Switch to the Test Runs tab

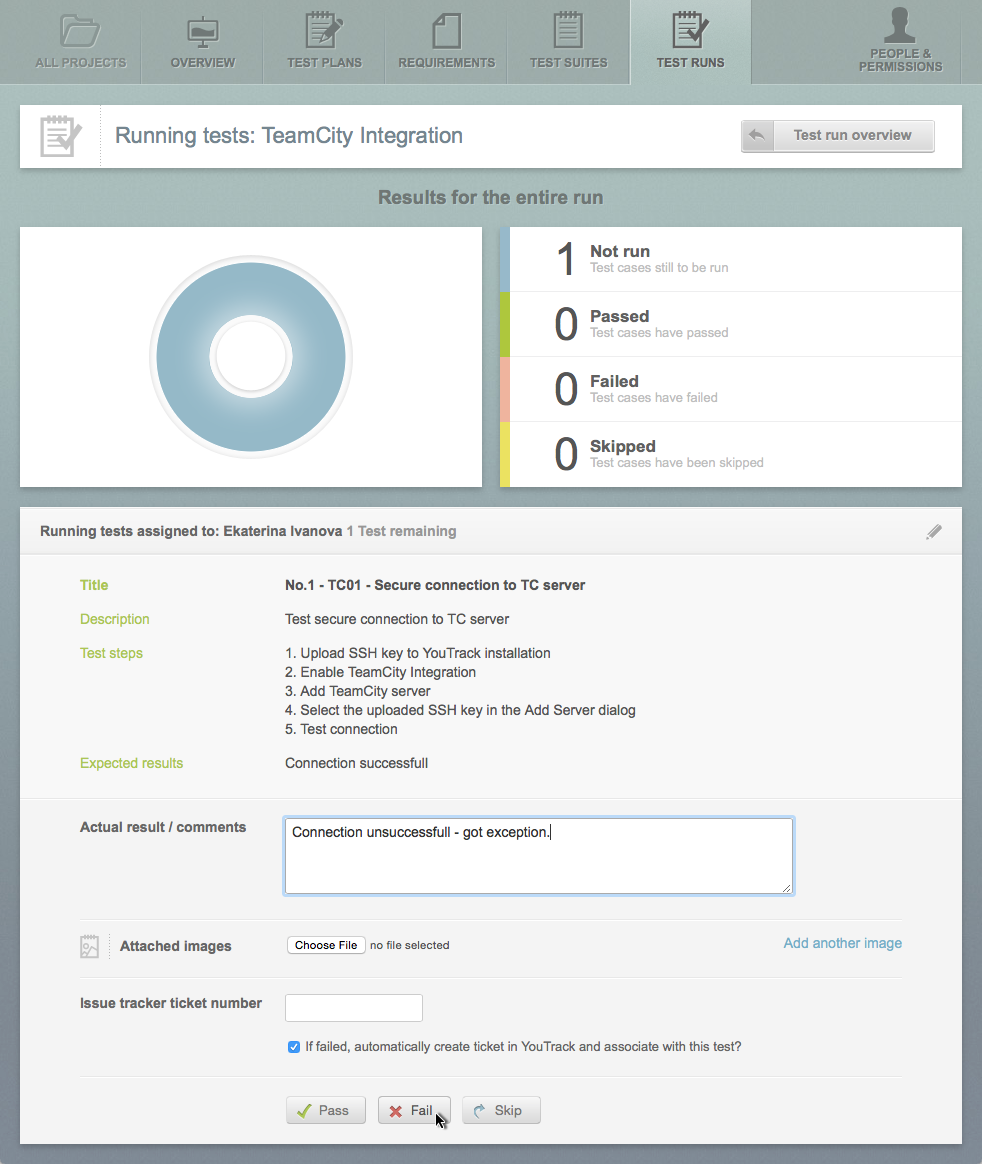(x=690, y=62)
